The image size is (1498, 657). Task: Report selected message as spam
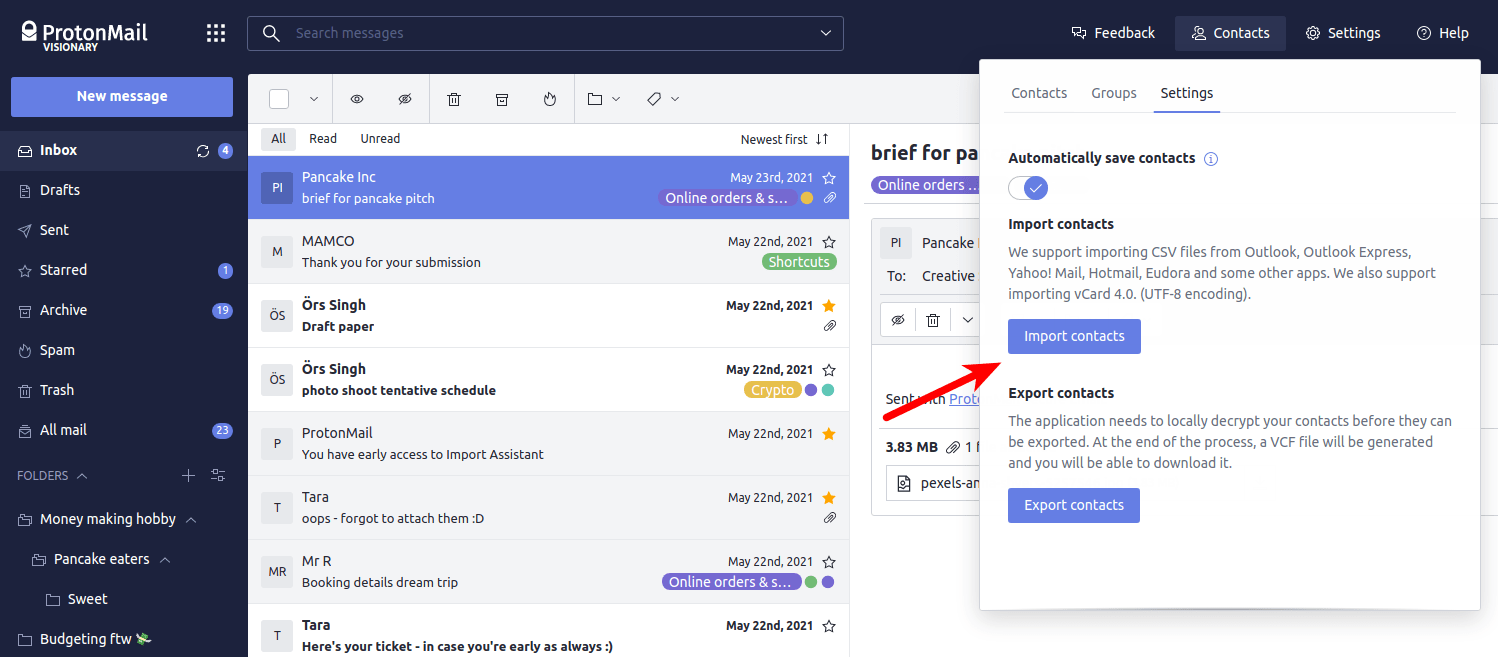coord(549,98)
